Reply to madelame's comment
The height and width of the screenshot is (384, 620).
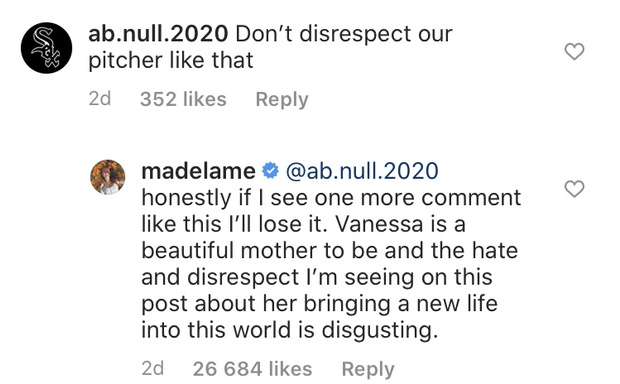click(x=368, y=370)
